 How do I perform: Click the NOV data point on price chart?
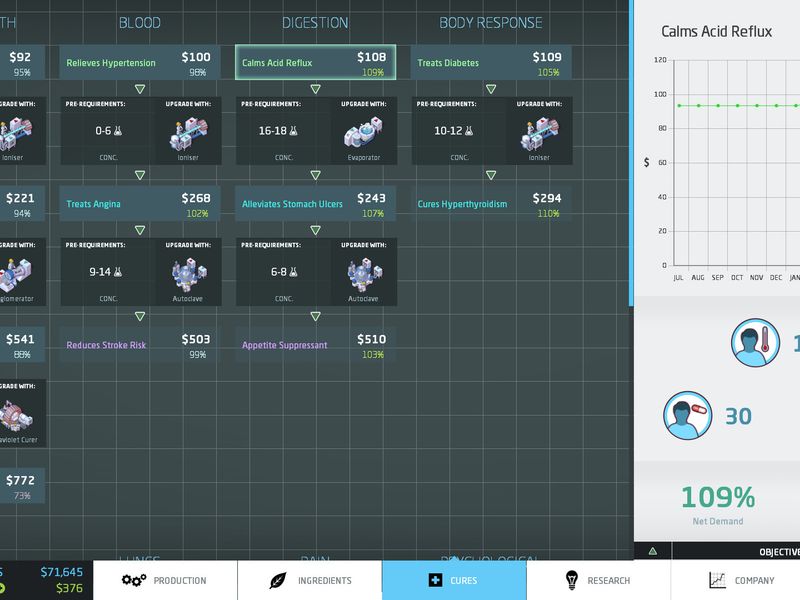click(757, 106)
